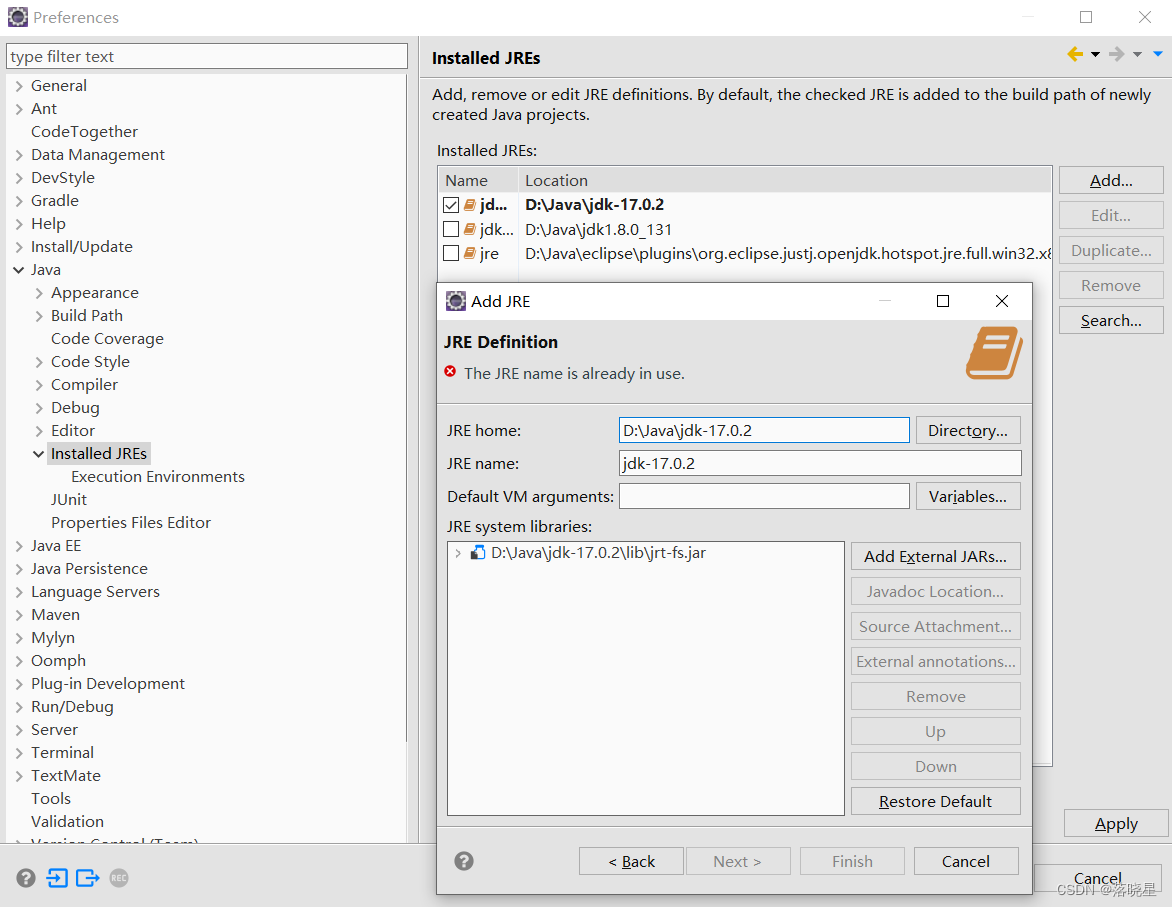Select the D:\Java\jdk-17.0.2 location row
Image resolution: width=1172 pixels, height=907 pixels.
tap(594, 205)
